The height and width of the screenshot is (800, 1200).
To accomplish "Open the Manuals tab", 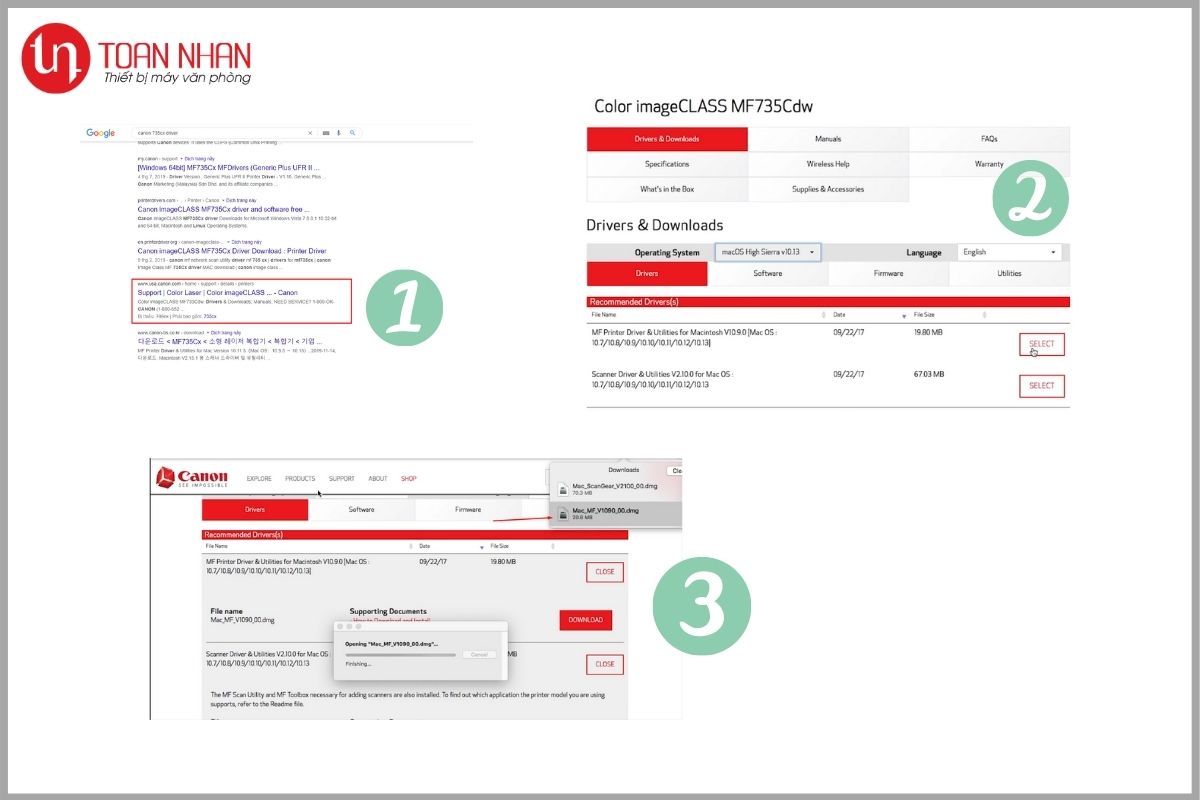I will (828, 139).
